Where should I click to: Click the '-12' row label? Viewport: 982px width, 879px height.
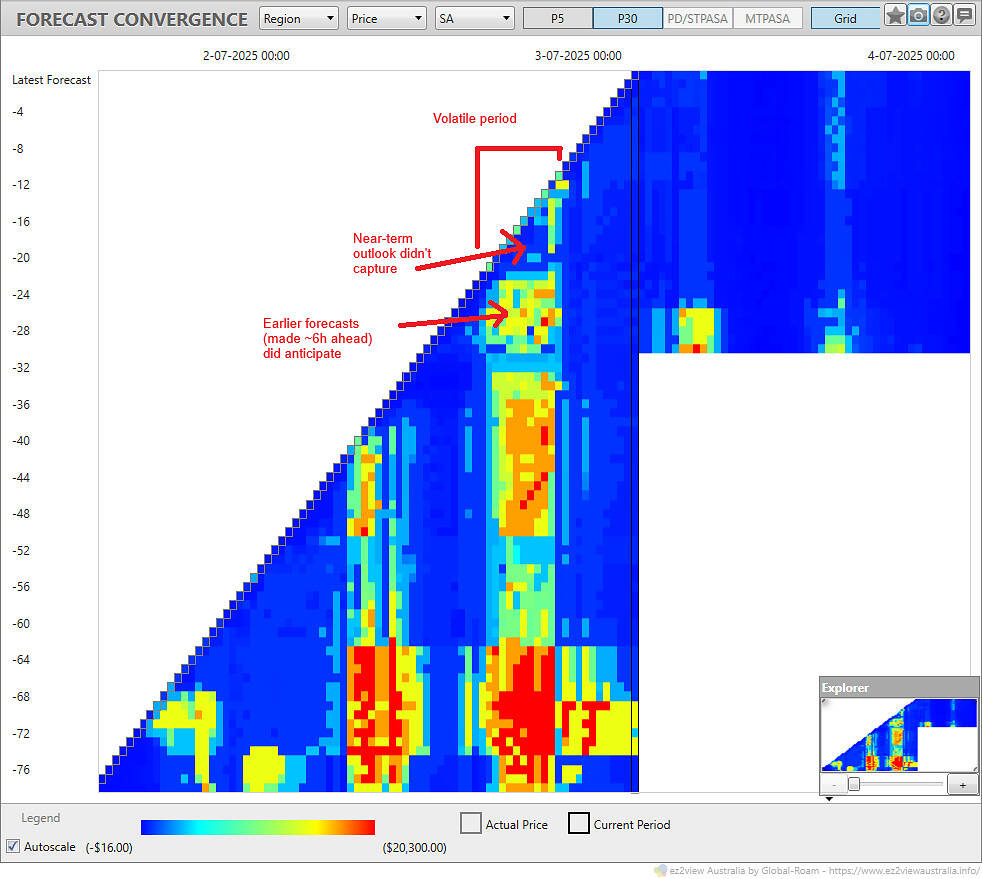pyautogui.click(x=21, y=184)
